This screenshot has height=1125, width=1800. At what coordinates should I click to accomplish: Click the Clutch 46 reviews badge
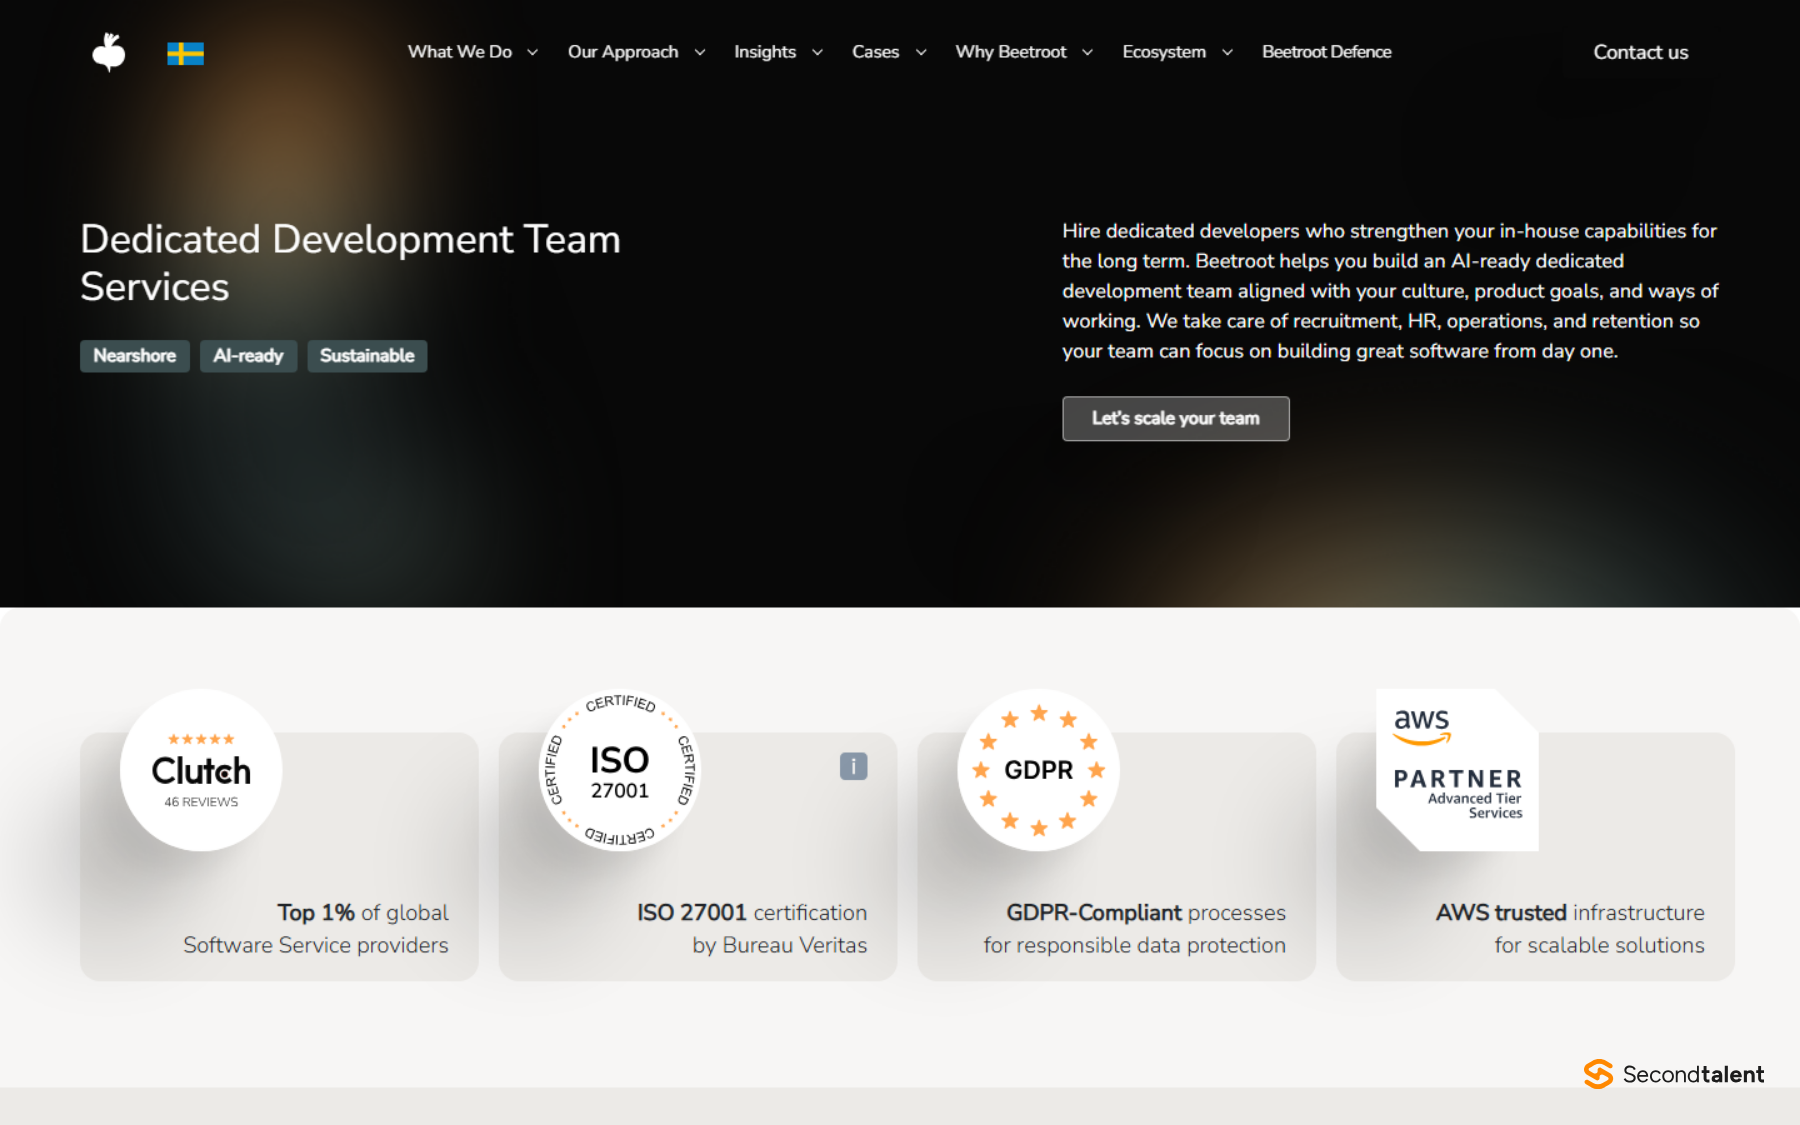click(201, 770)
